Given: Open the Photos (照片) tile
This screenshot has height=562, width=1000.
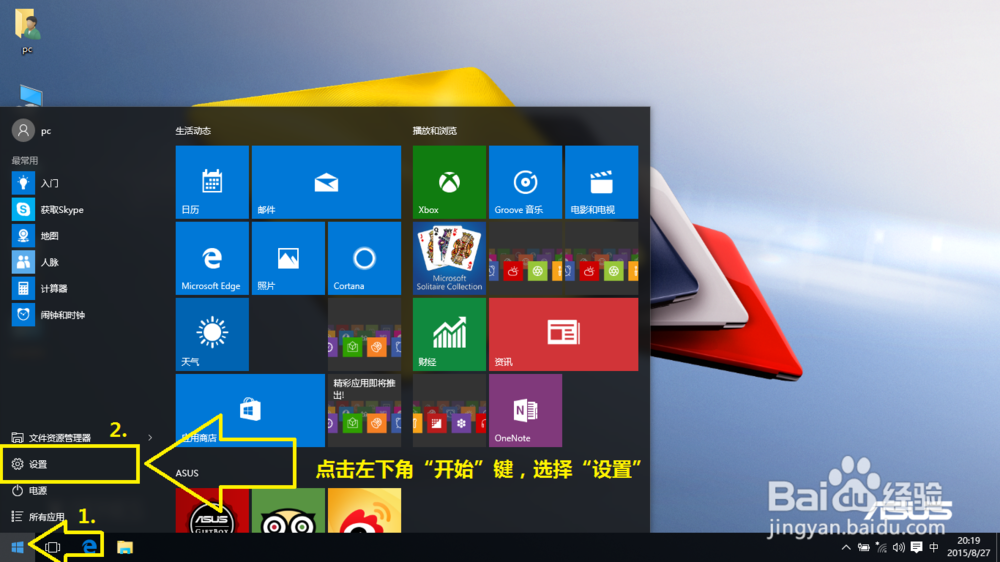Looking at the screenshot, I should click(x=288, y=258).
